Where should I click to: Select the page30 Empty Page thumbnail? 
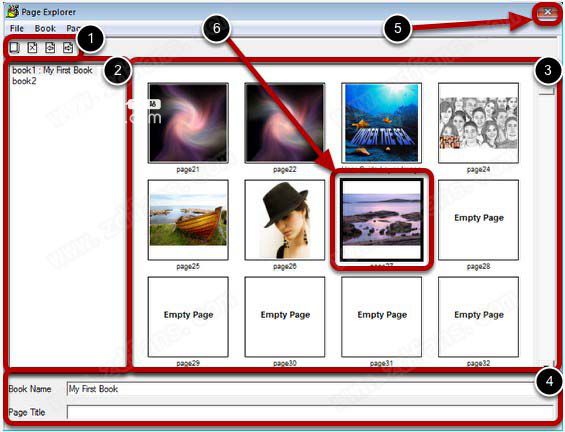[x=285, y=317]
